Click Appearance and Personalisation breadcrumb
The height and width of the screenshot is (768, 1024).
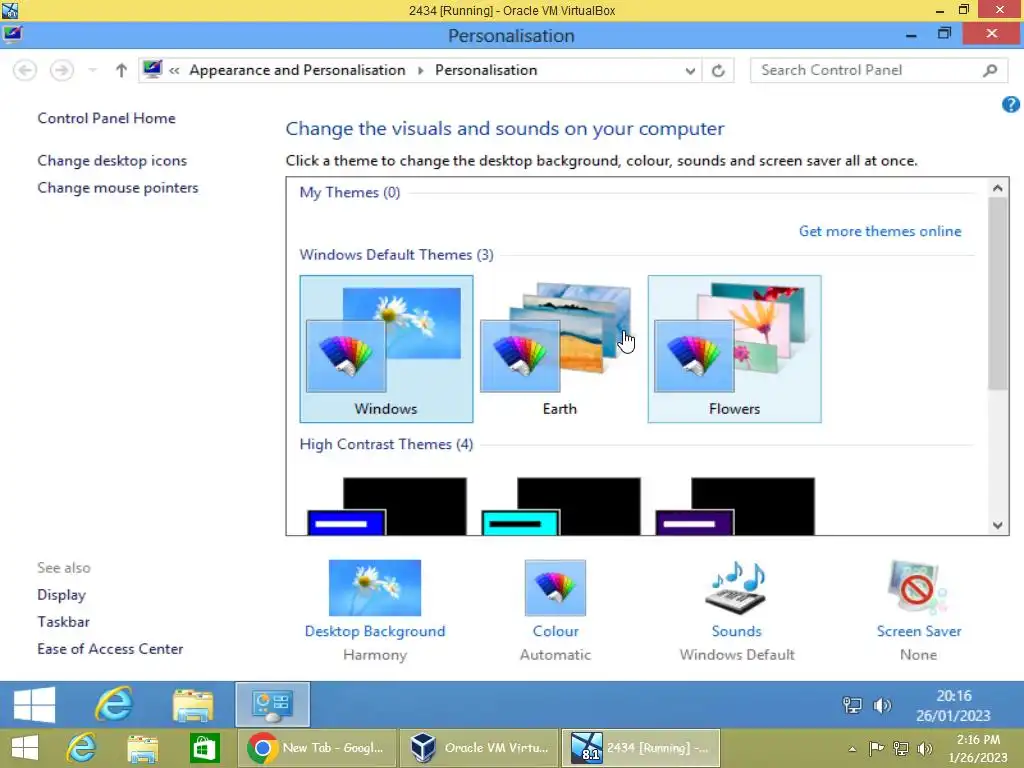[x=297, y=70]
